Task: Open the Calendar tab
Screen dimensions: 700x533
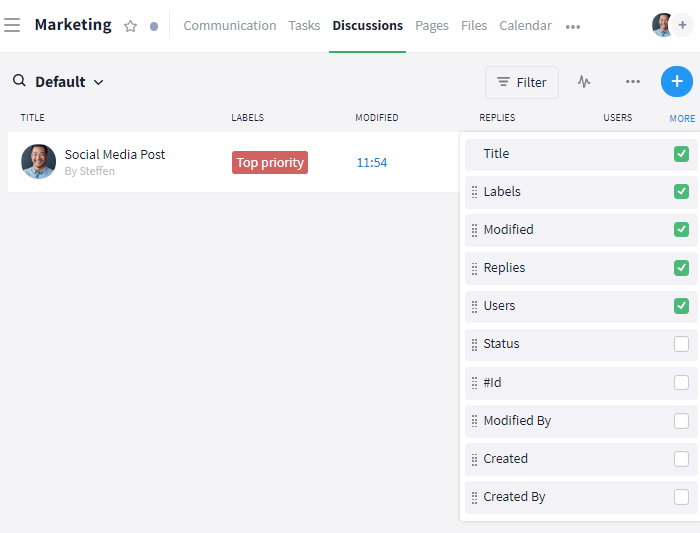Action: point(525,26)
